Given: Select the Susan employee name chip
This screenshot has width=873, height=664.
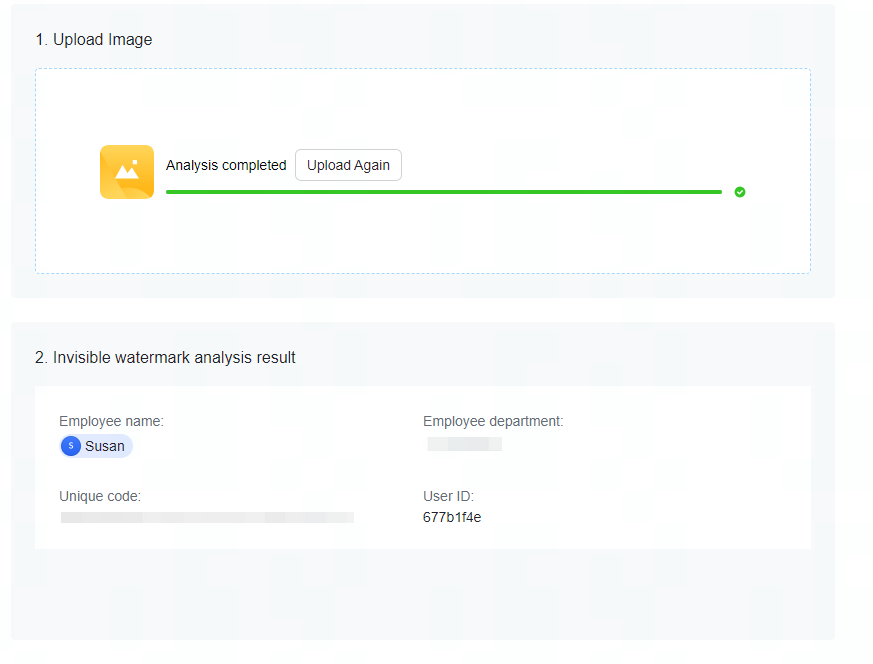Looking at the screenshot, I should click(x=95, y=446).
